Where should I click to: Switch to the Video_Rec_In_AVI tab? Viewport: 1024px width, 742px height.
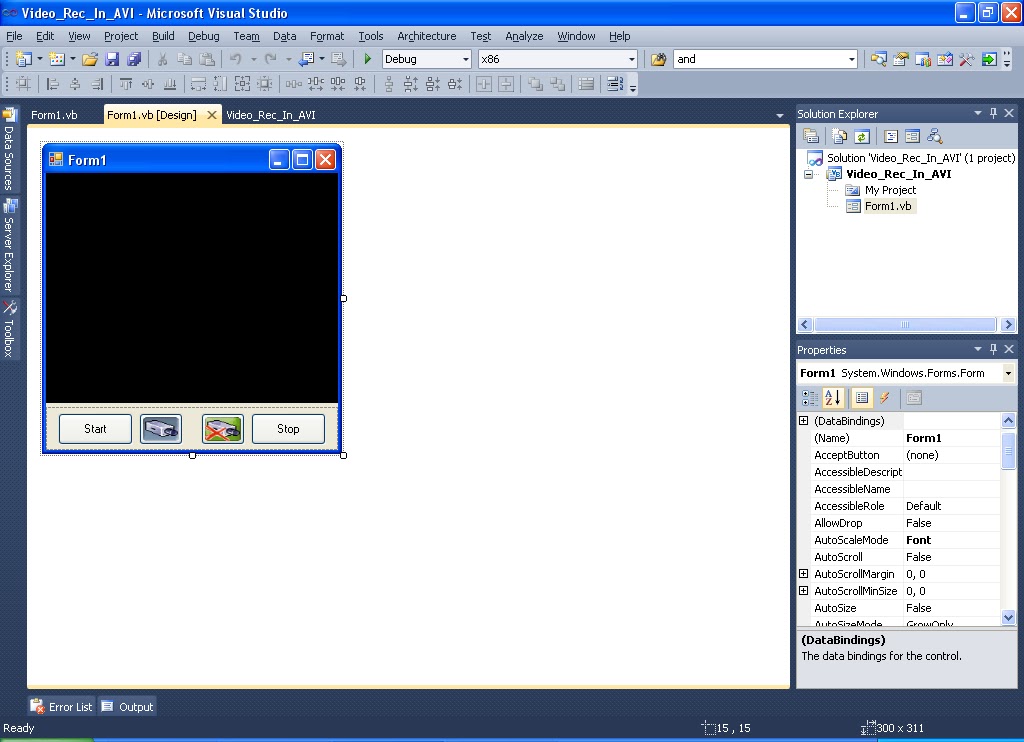(x=270, y=115)
